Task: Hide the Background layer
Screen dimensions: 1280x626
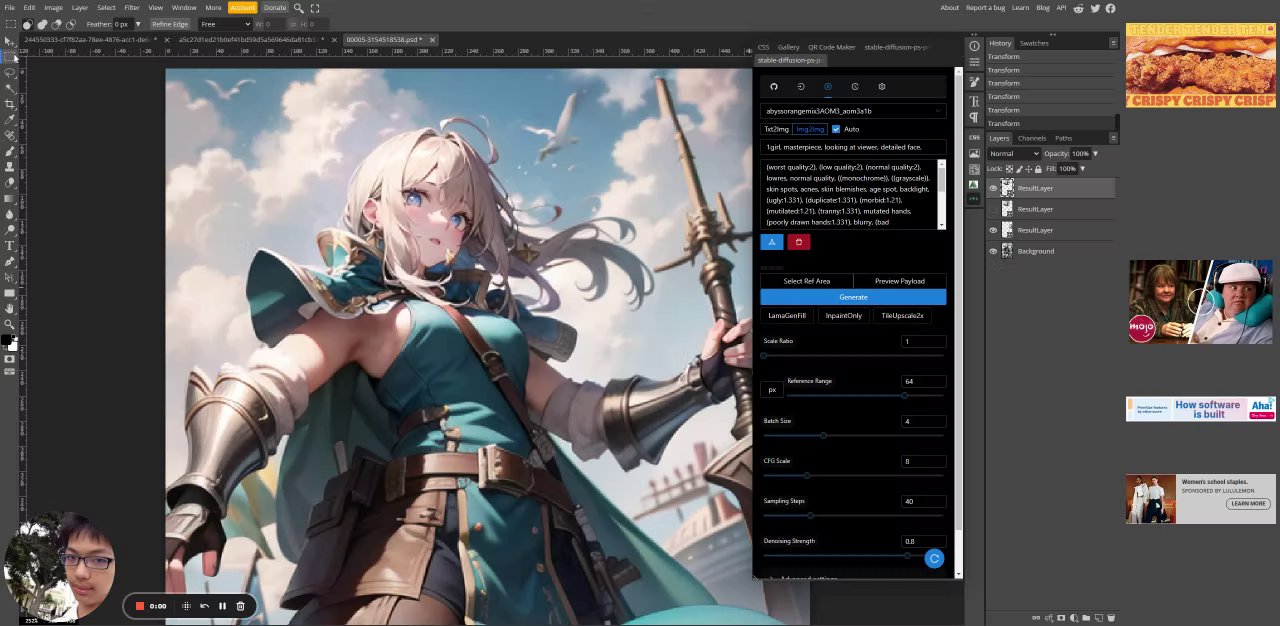Action: pos(993,251)
